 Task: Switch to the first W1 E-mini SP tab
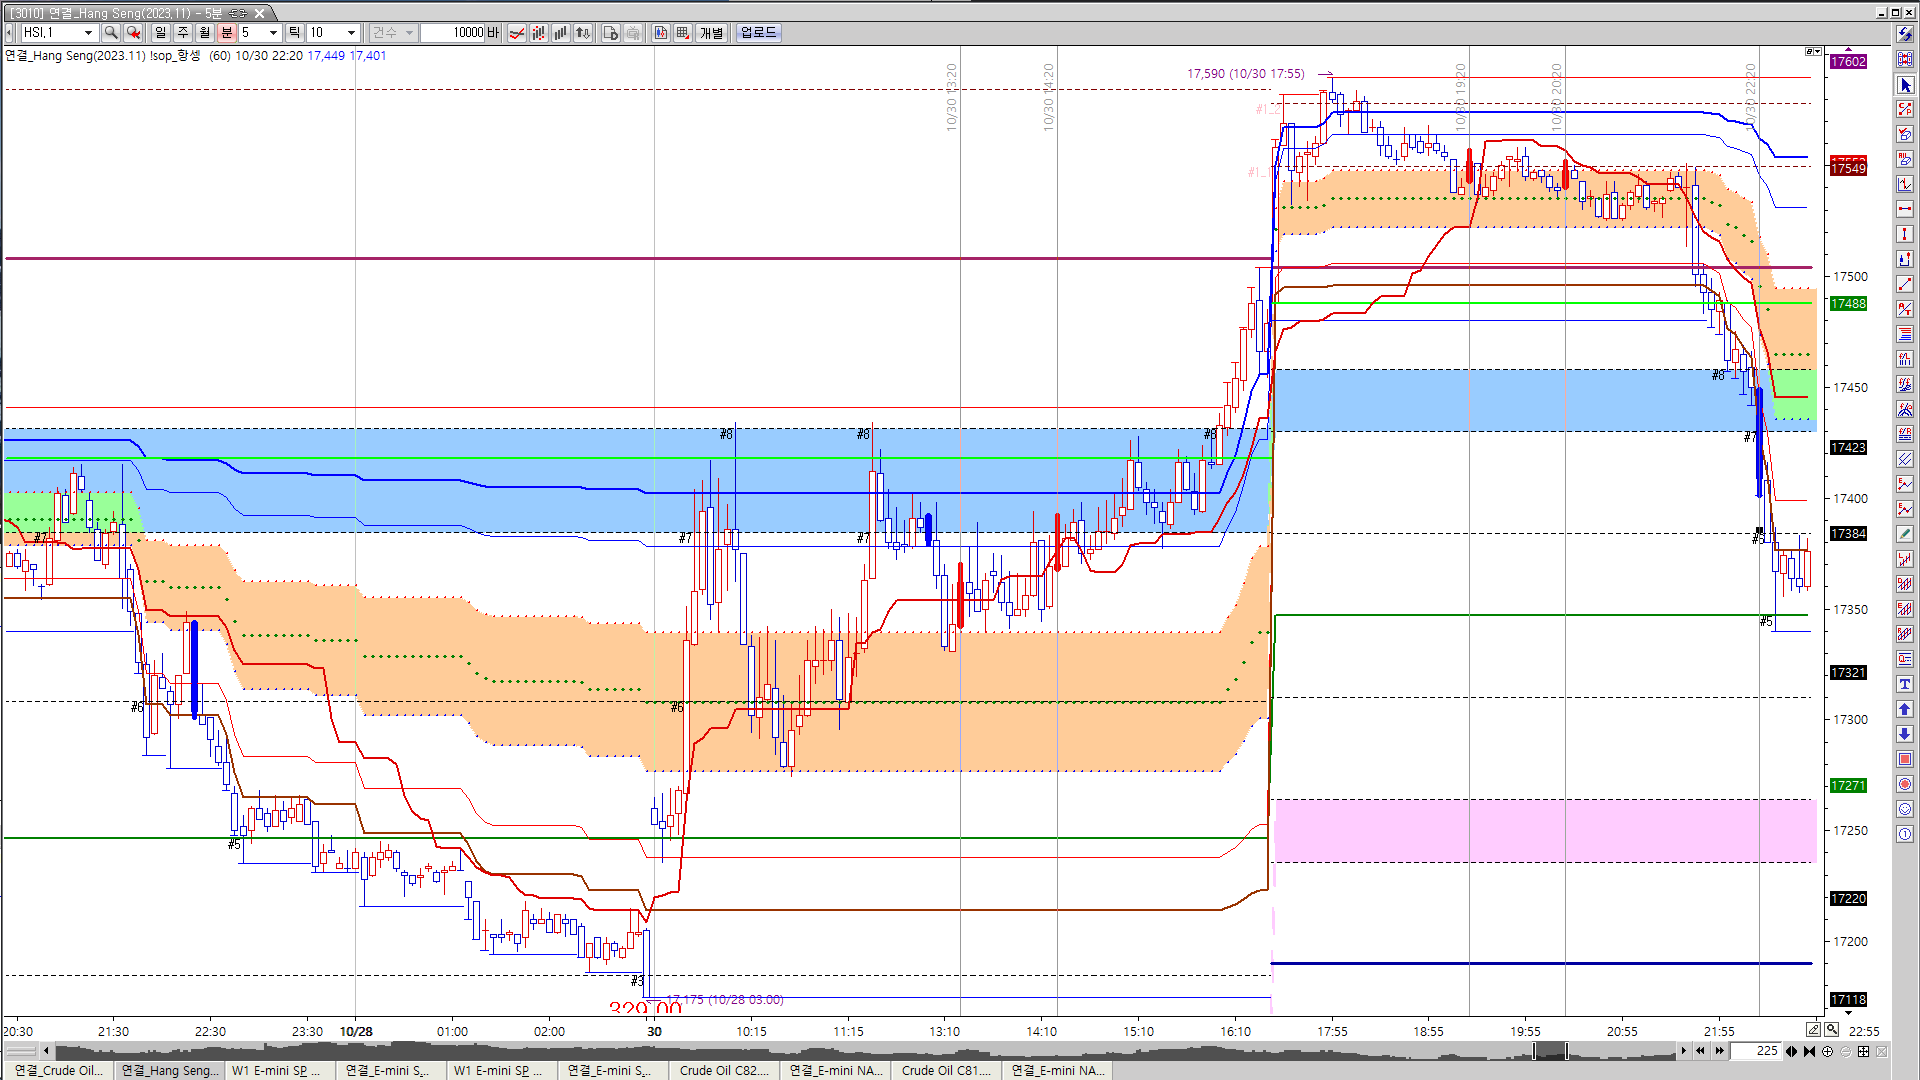[276, 1070]
